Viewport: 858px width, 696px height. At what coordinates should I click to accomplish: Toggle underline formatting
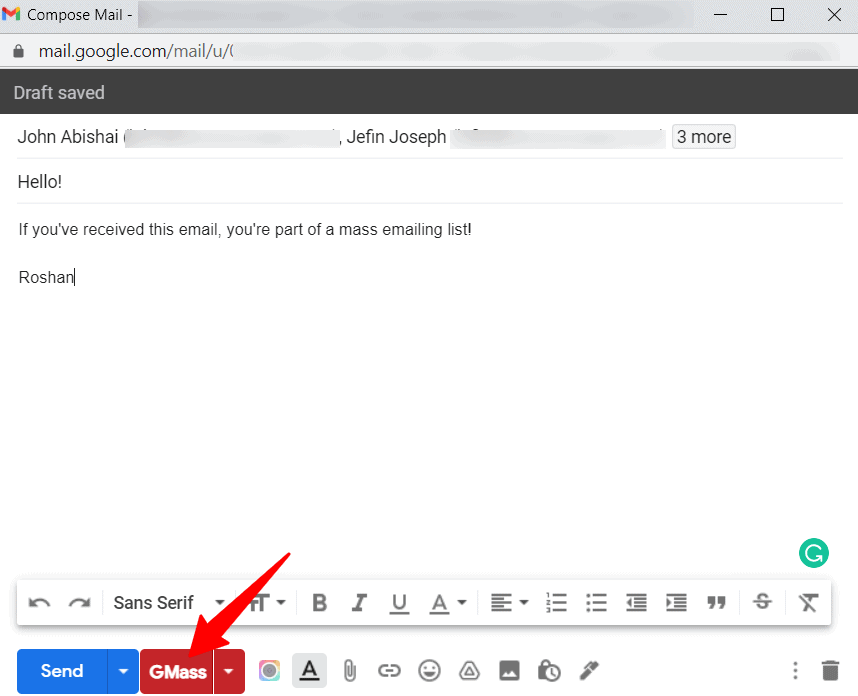pyautogui.click(x=400, y=602)
